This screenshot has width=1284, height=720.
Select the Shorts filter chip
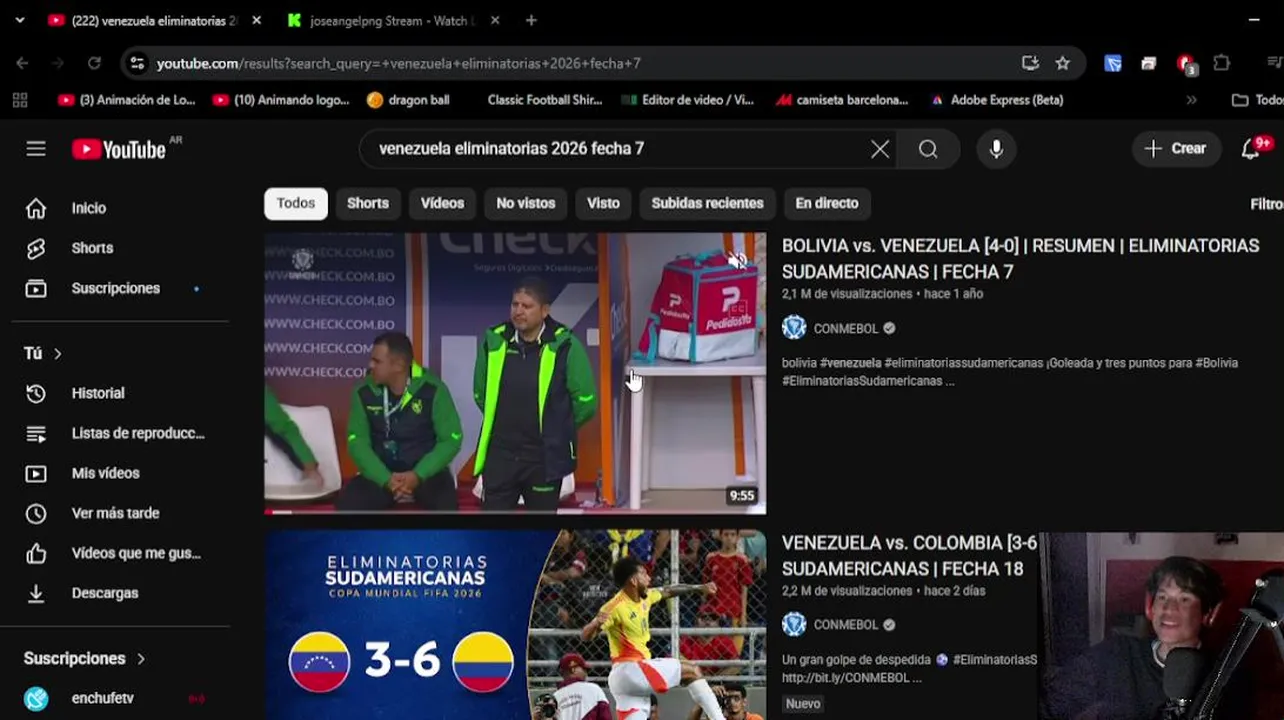pyautogui.click(x=368, y=203)
